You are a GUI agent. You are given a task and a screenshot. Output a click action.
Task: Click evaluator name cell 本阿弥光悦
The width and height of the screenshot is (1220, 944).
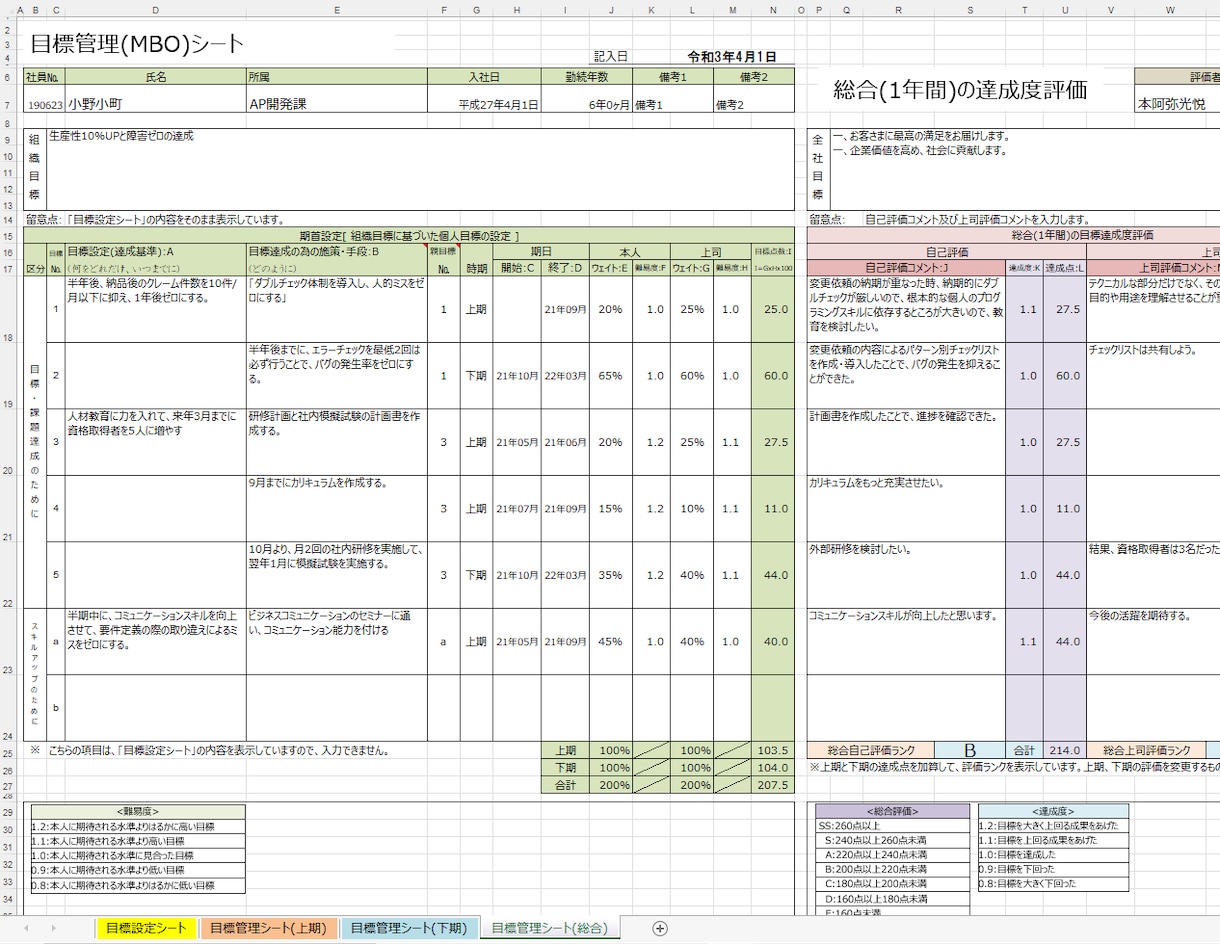pyautogui.click(x=1177, y=103)
